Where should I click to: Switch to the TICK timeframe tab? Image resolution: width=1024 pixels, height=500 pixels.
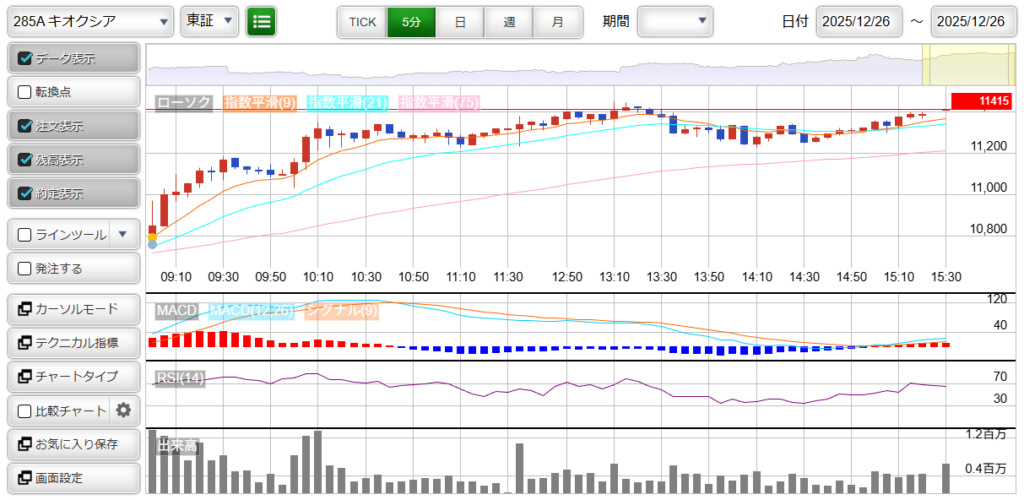pyautogui.click(x=362, y=21)
